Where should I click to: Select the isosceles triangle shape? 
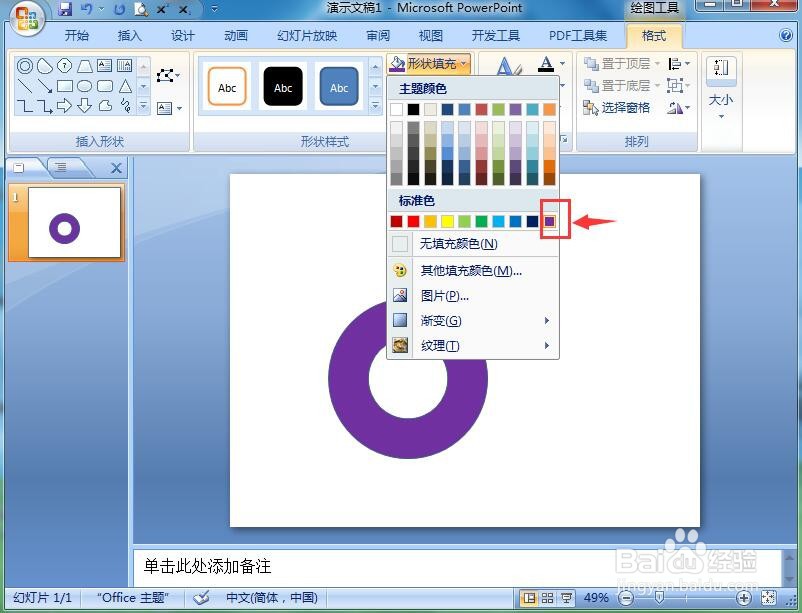(x=125, y=86)
